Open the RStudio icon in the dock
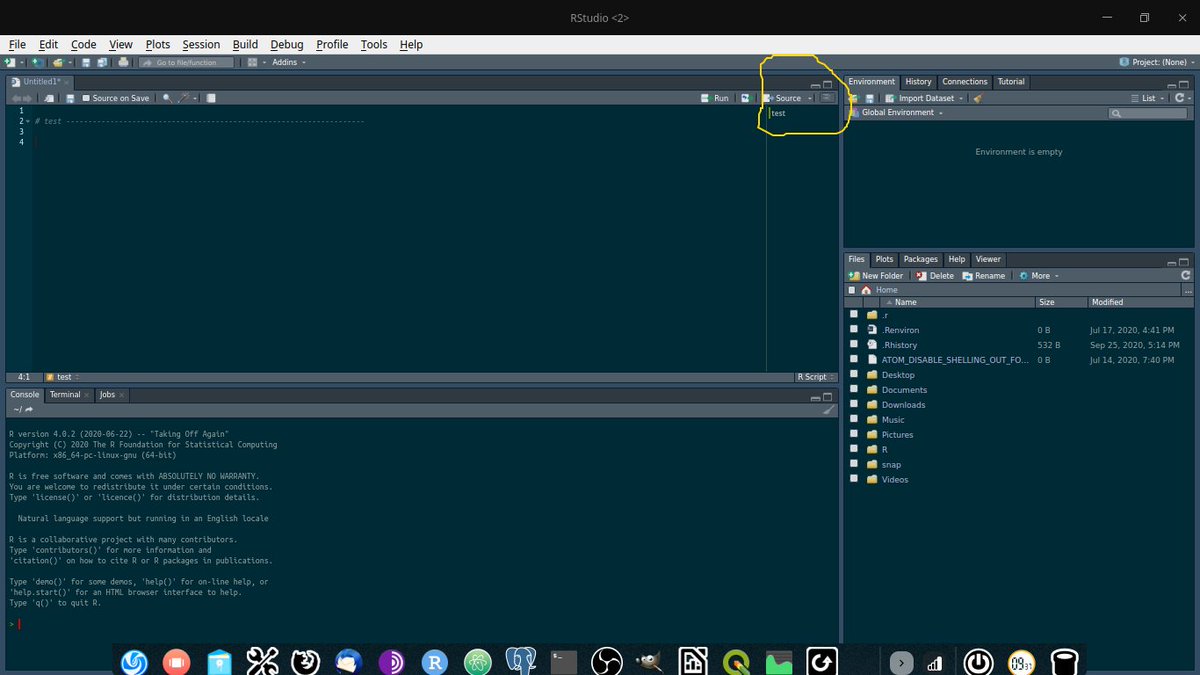The width and height of the screenshot is (1200, 675). (434, 661)
